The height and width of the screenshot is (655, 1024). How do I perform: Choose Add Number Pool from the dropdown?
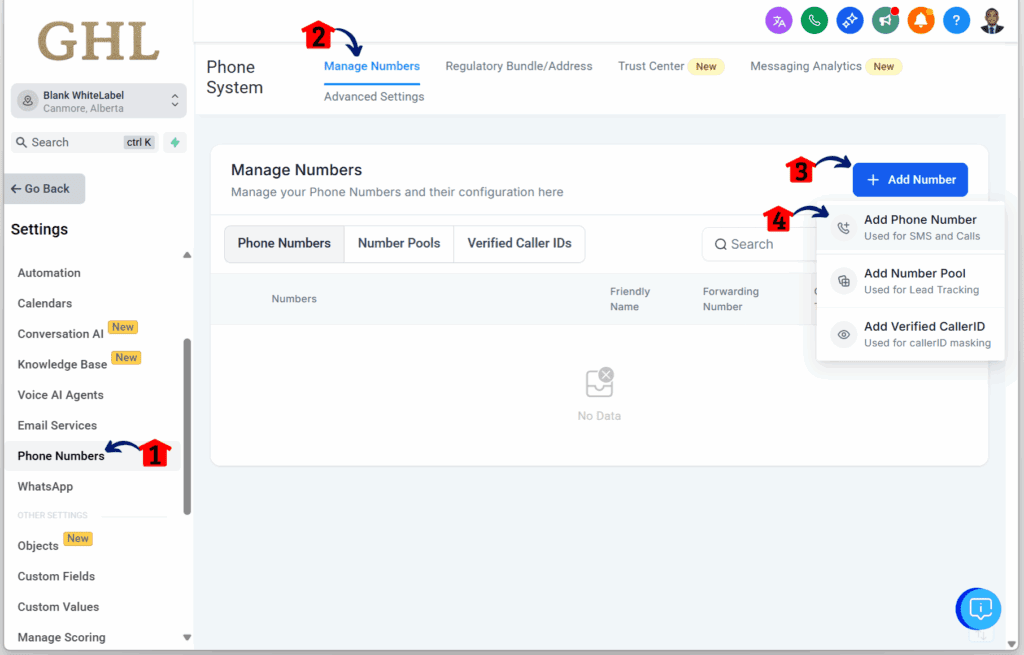(x=910, y=281)
